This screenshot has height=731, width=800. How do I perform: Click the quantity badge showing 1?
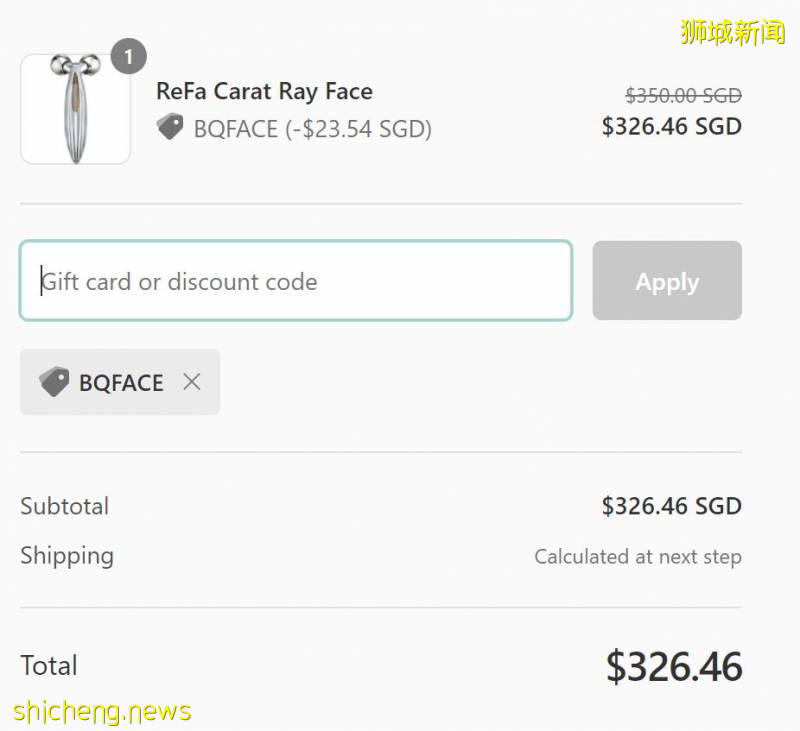[x=128, y=56]
